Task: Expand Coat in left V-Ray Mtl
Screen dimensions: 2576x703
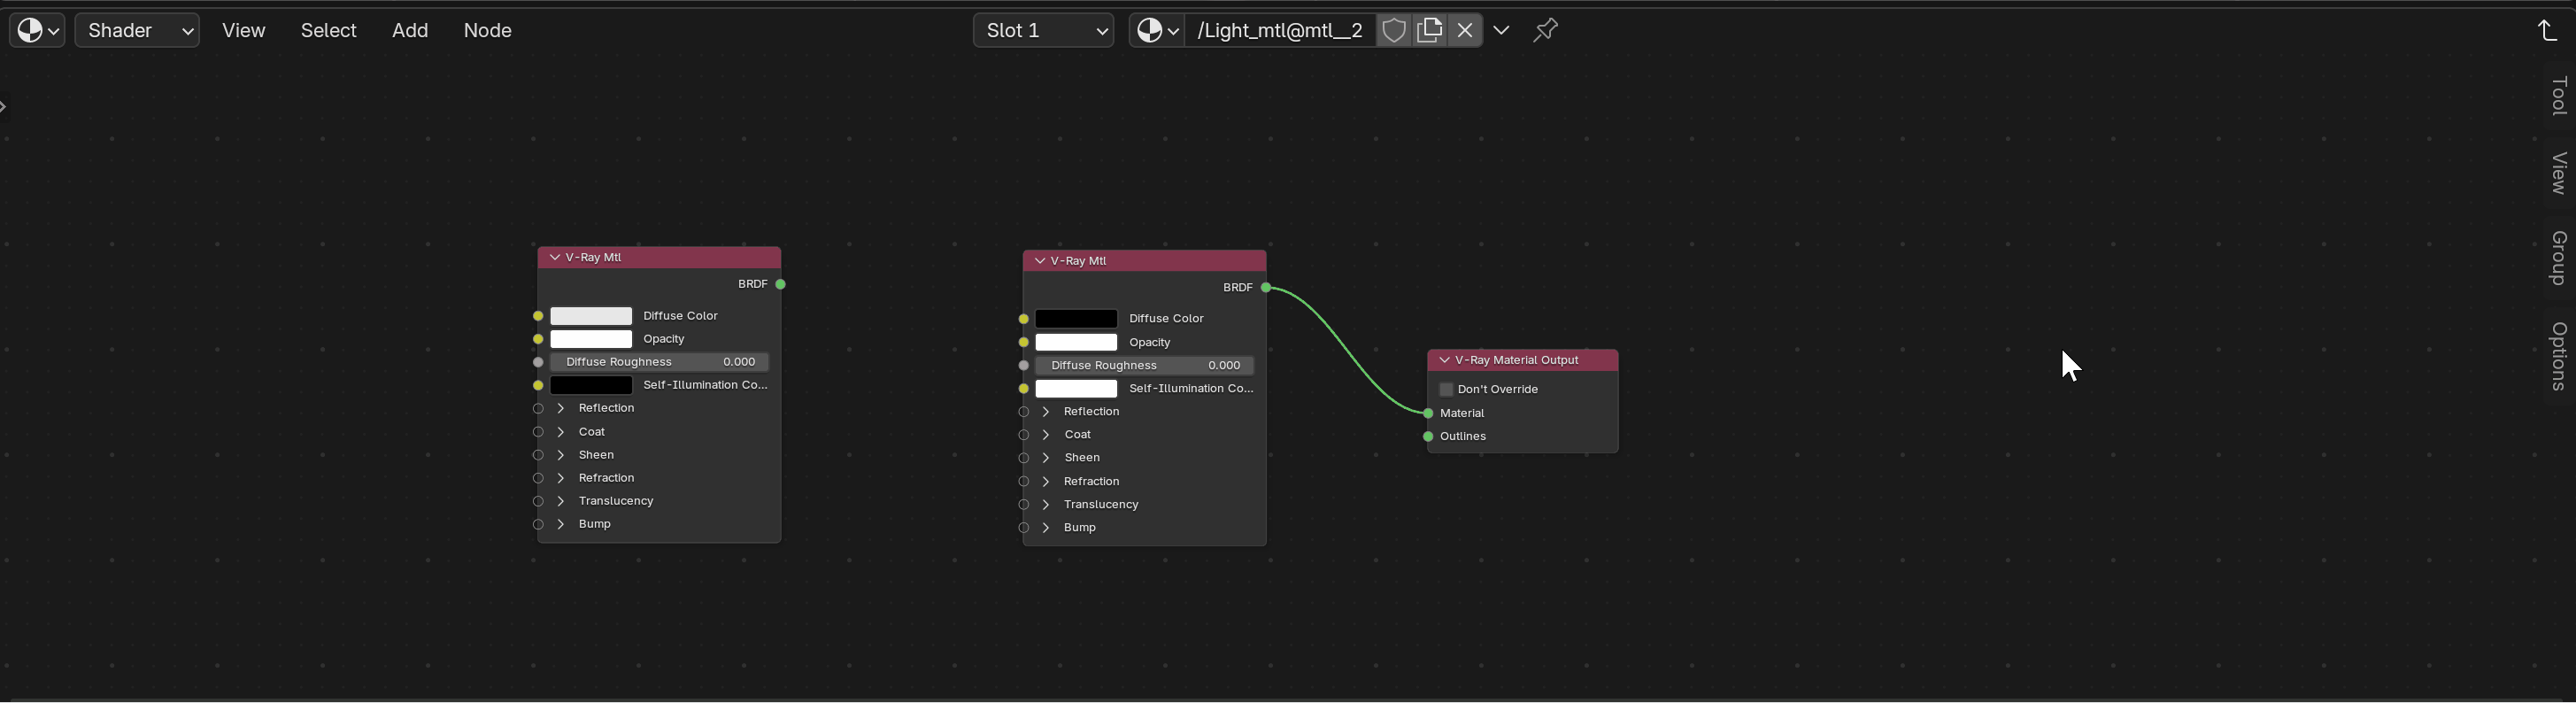Action: [x=561, y=432]
